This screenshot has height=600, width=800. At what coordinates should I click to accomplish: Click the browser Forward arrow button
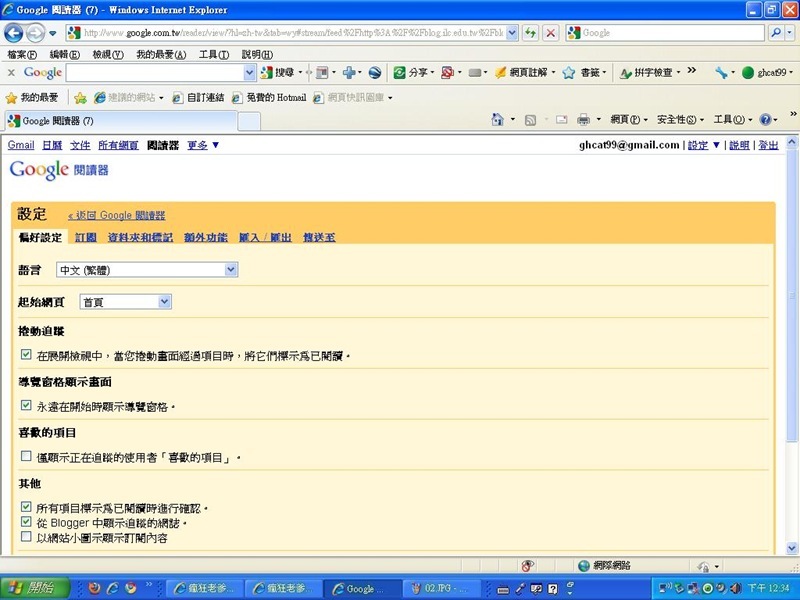[35, 33]
